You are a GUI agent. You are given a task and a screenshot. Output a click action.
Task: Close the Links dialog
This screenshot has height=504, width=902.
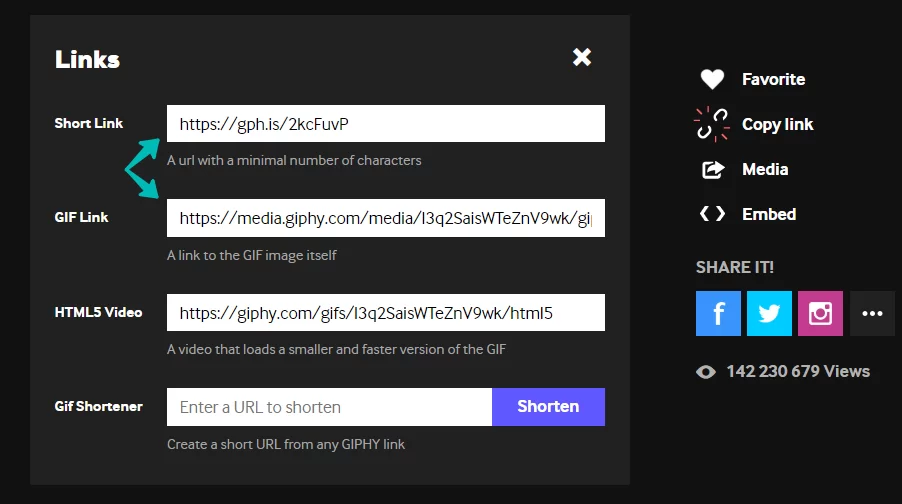point(582,57)
